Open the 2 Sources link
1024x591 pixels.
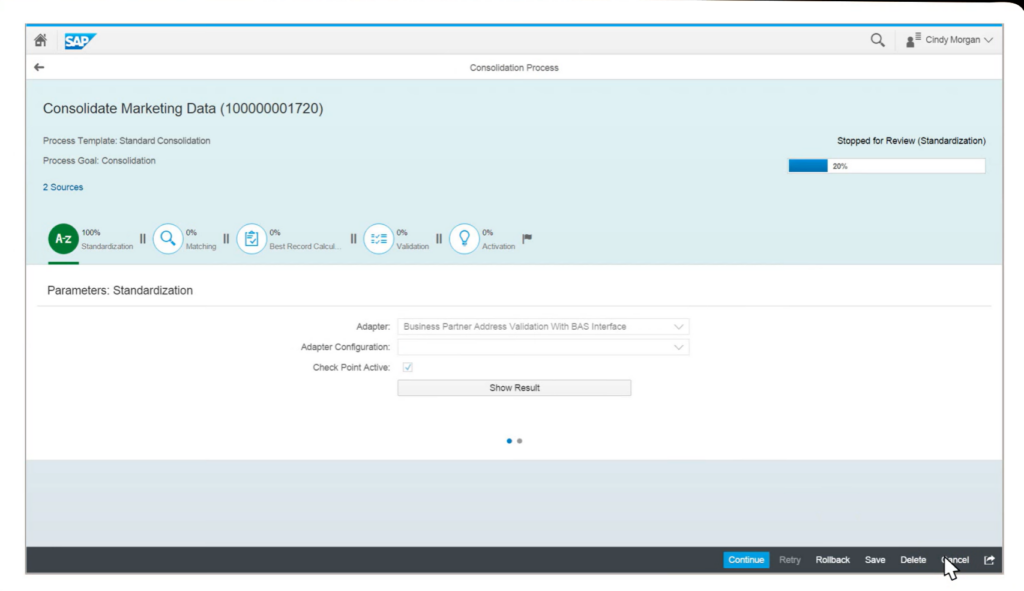tap(62, 187)
